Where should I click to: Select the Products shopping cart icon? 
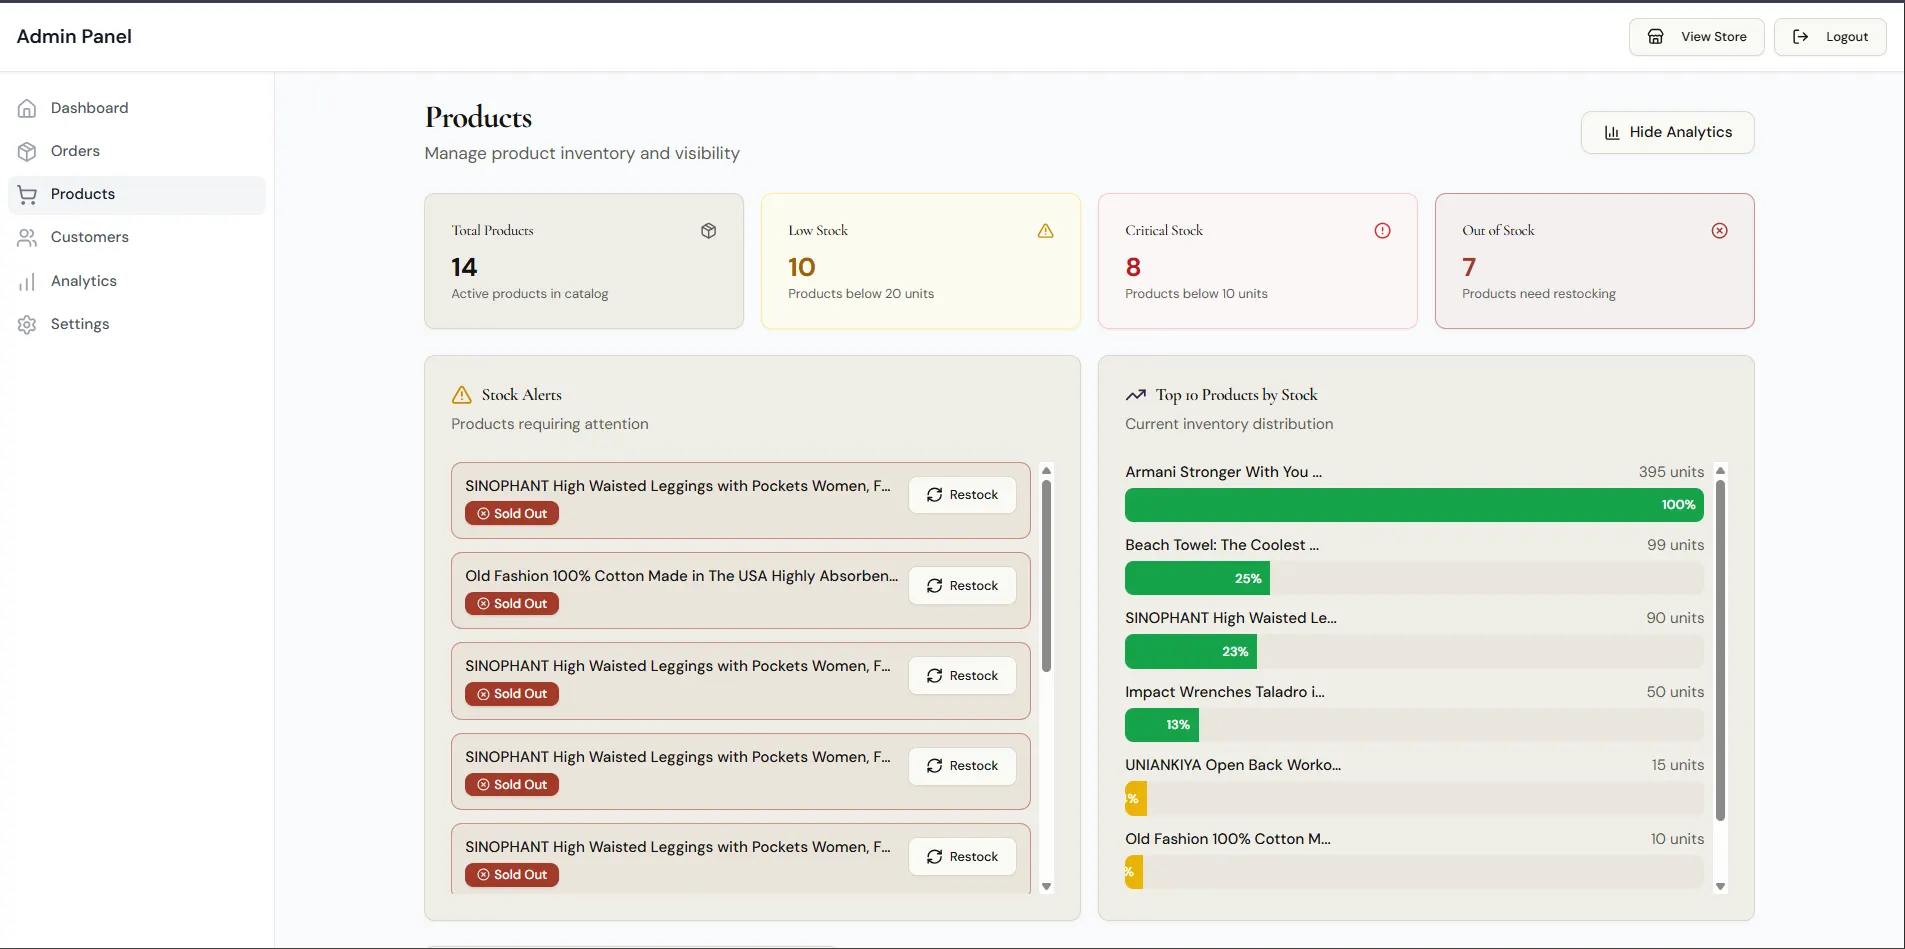[26, 194]
